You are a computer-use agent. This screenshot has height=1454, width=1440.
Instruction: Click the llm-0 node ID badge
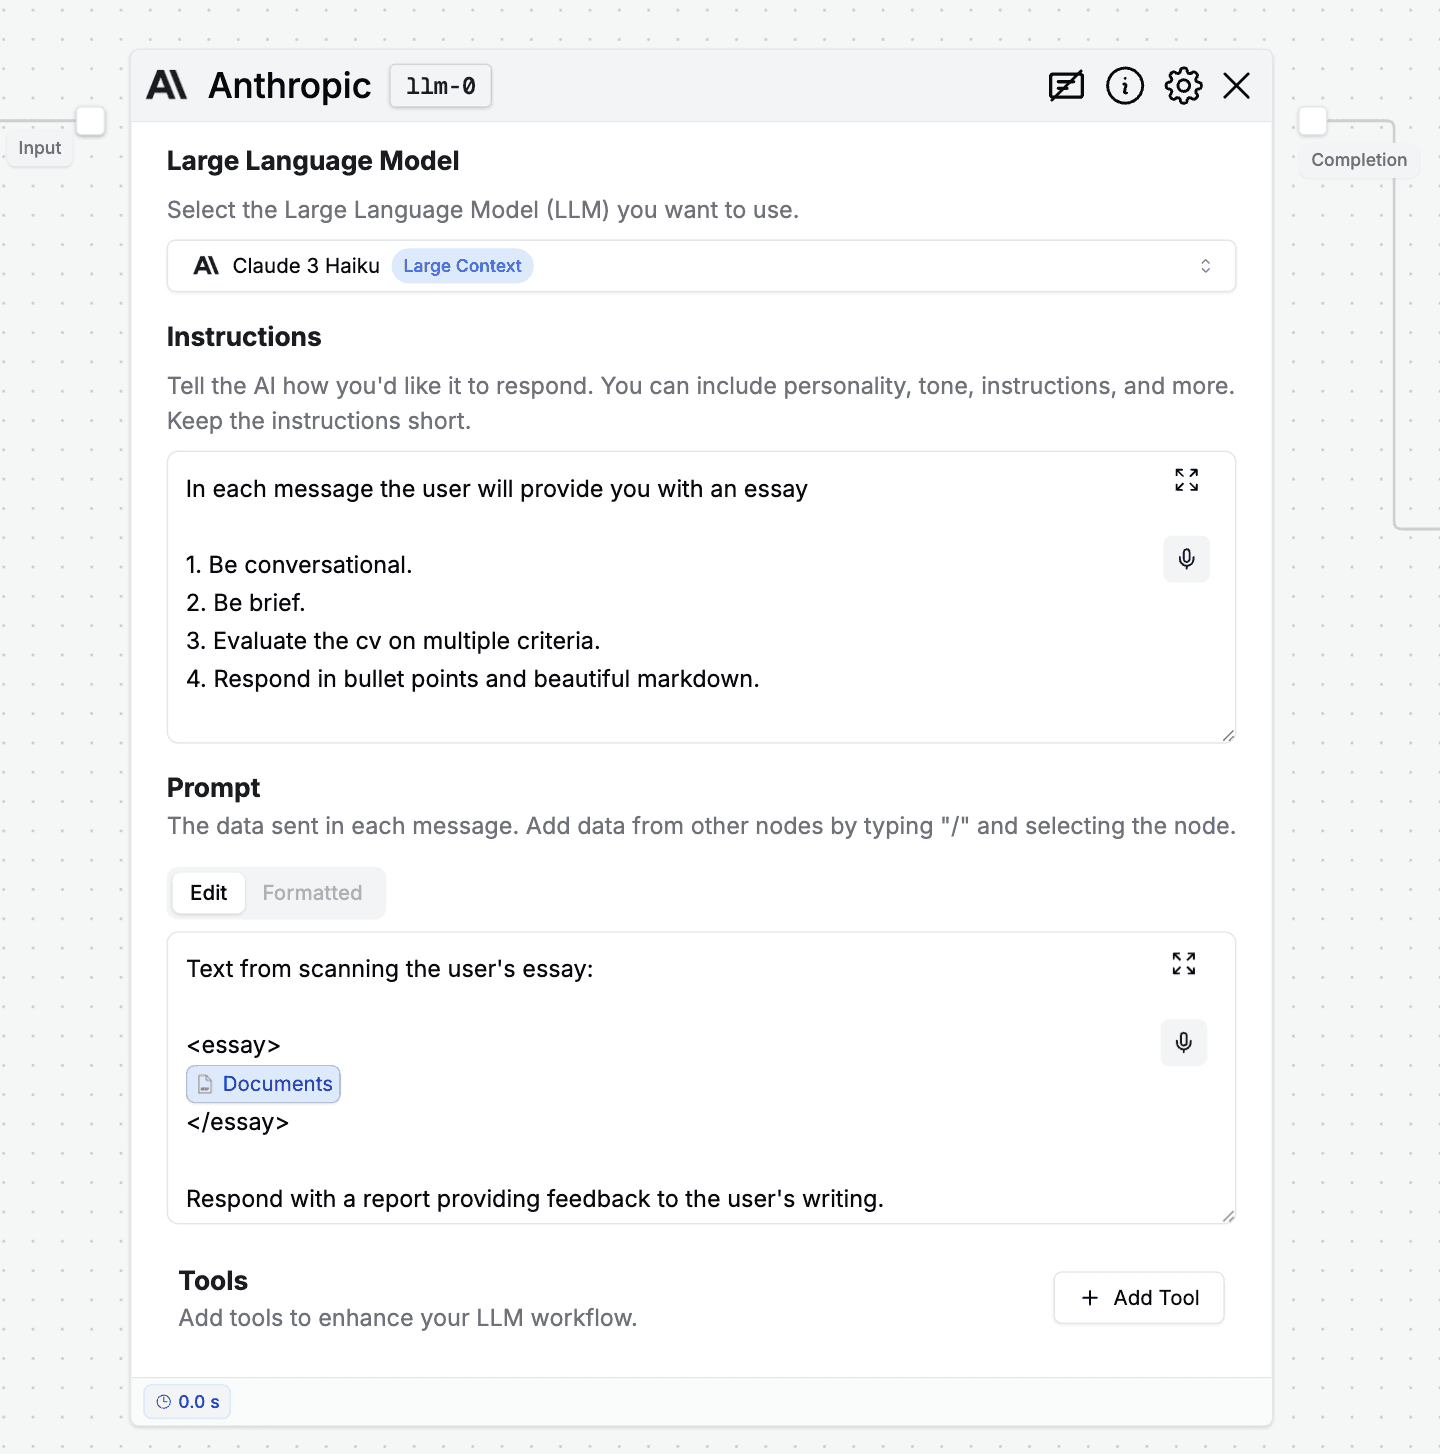click(441, 86)
